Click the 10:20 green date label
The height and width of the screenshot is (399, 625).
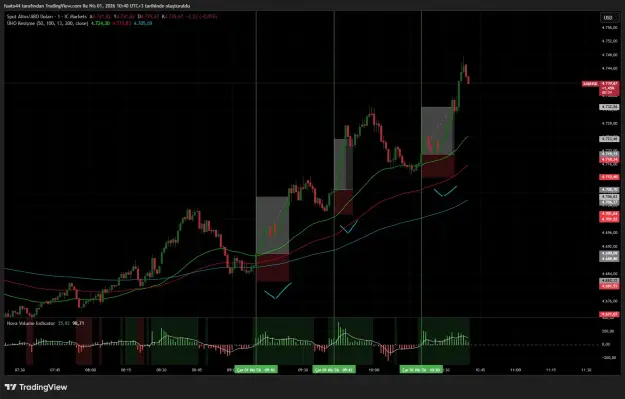[421, 370]
